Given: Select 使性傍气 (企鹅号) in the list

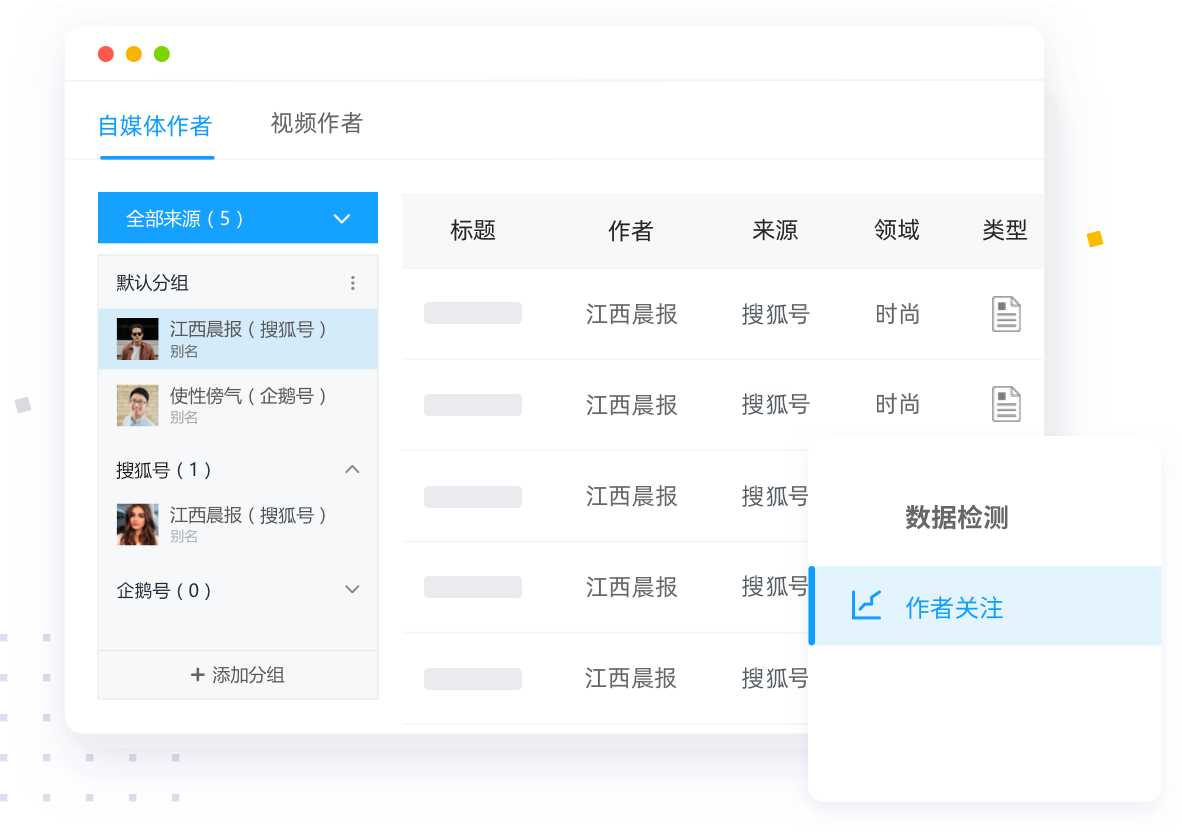Looking at the screenshot, I should point(248,397).
